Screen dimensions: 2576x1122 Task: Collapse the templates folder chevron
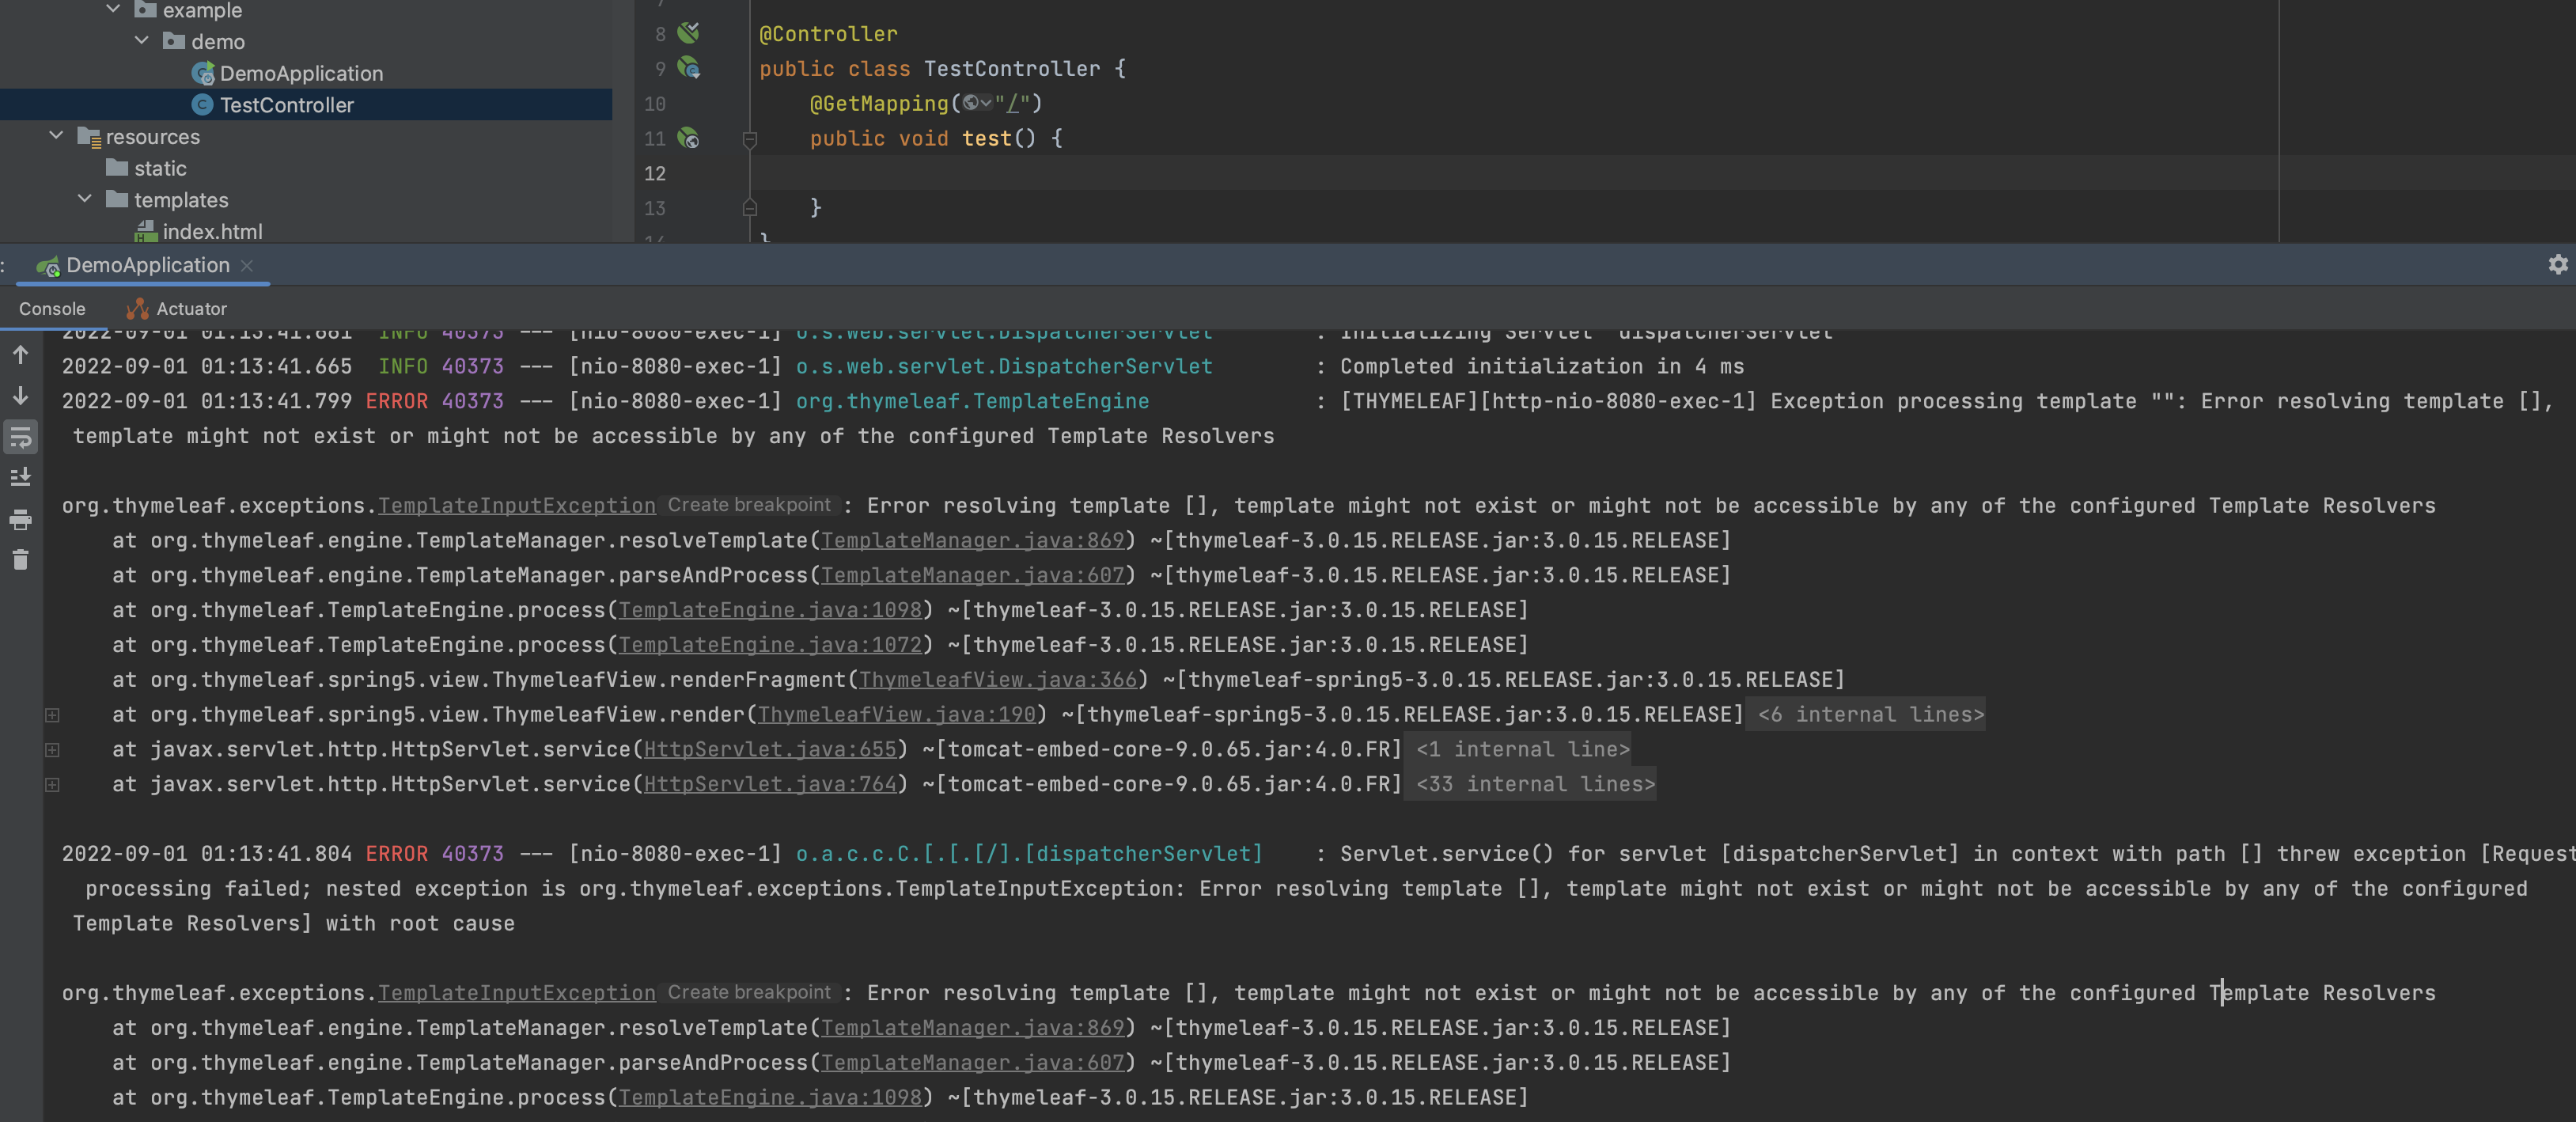(x=85, y=199)
